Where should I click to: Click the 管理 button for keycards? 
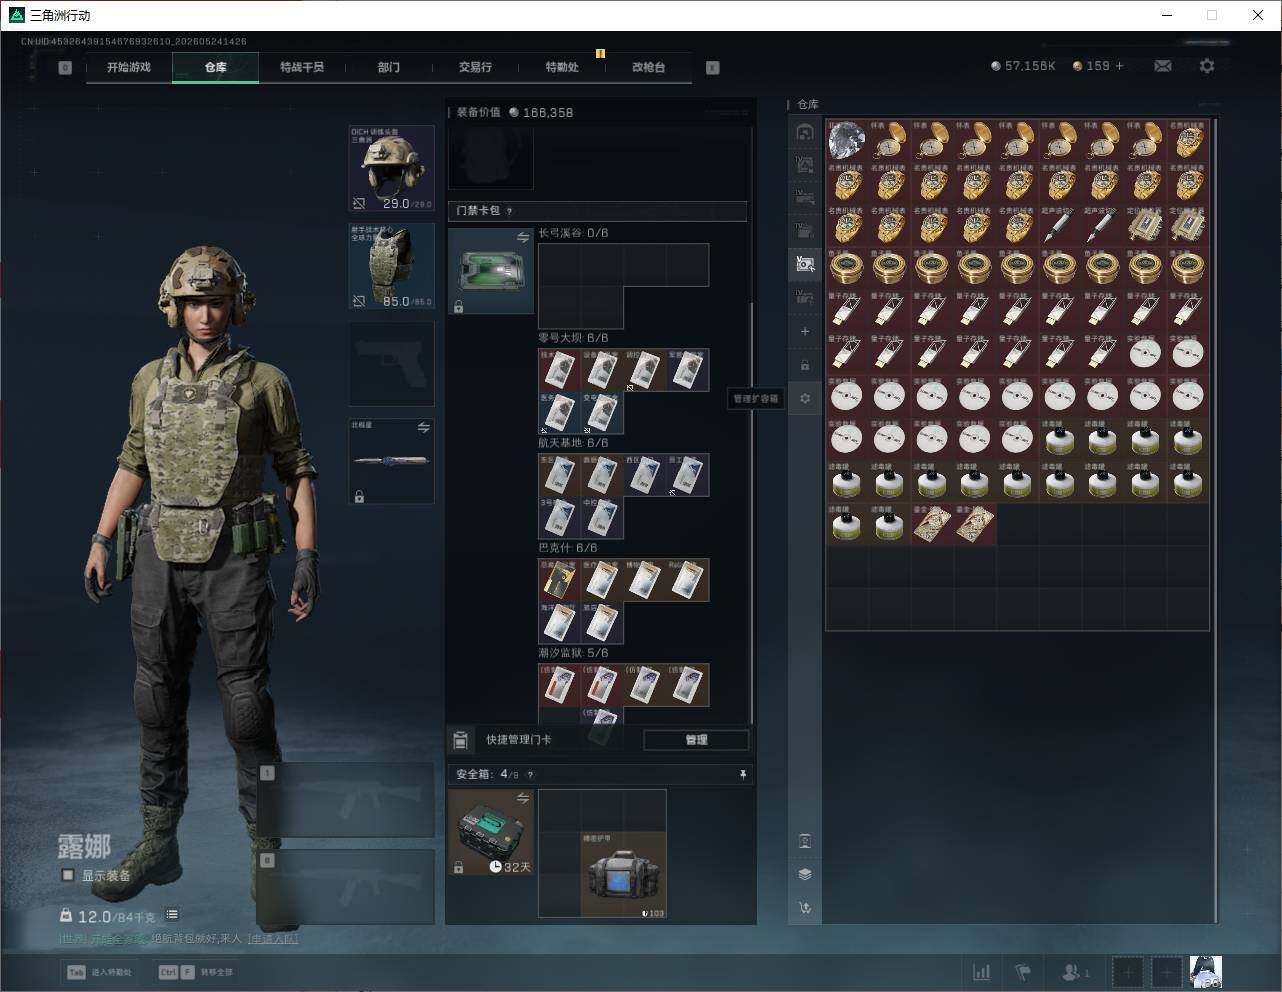click(696, 740)
